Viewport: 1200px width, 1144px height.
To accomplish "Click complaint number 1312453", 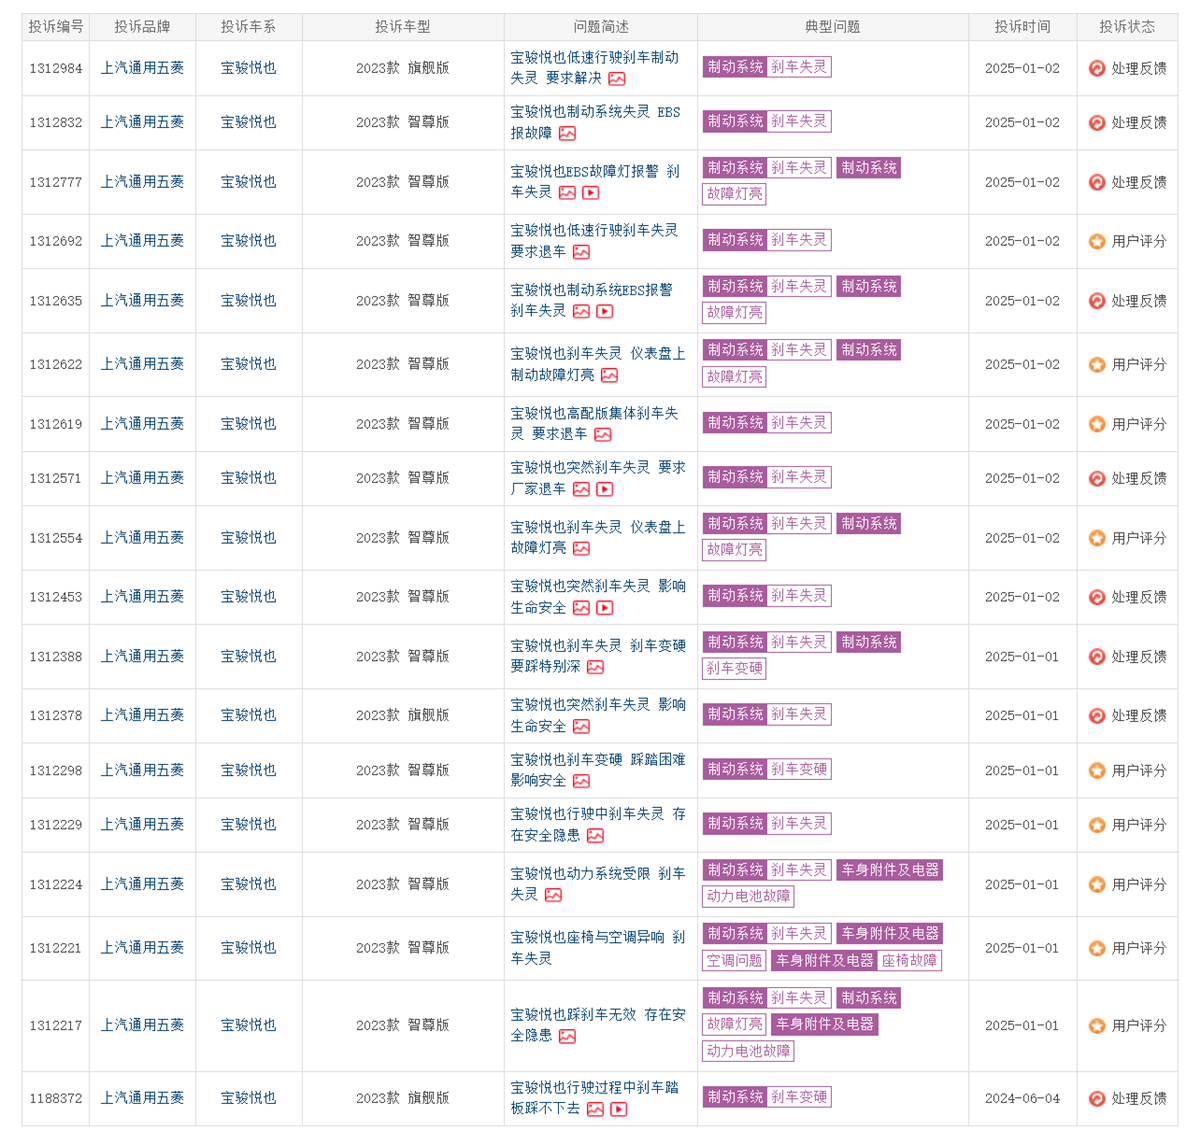I will (56, 597).
